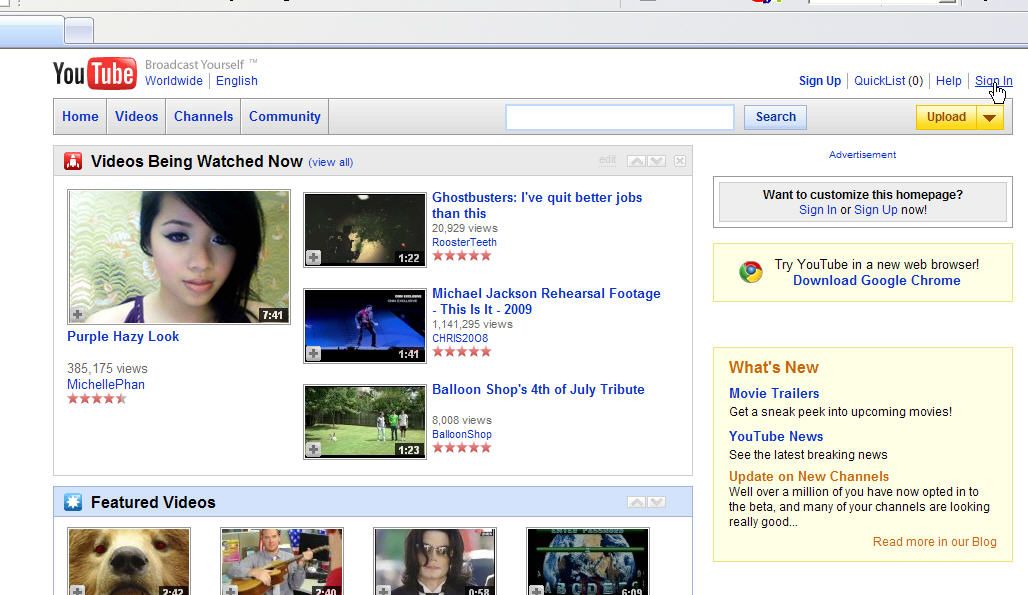The height and width of the screenshot is (595, 1028).
Task: Open QuickList (0) link
Action: pyautogui.click(x=888, y=81)
